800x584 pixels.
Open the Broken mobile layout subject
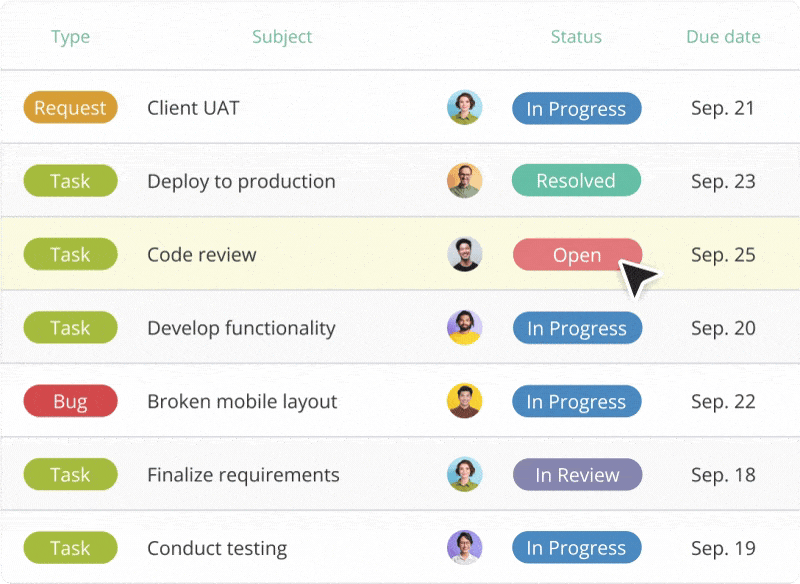point(242,401)
